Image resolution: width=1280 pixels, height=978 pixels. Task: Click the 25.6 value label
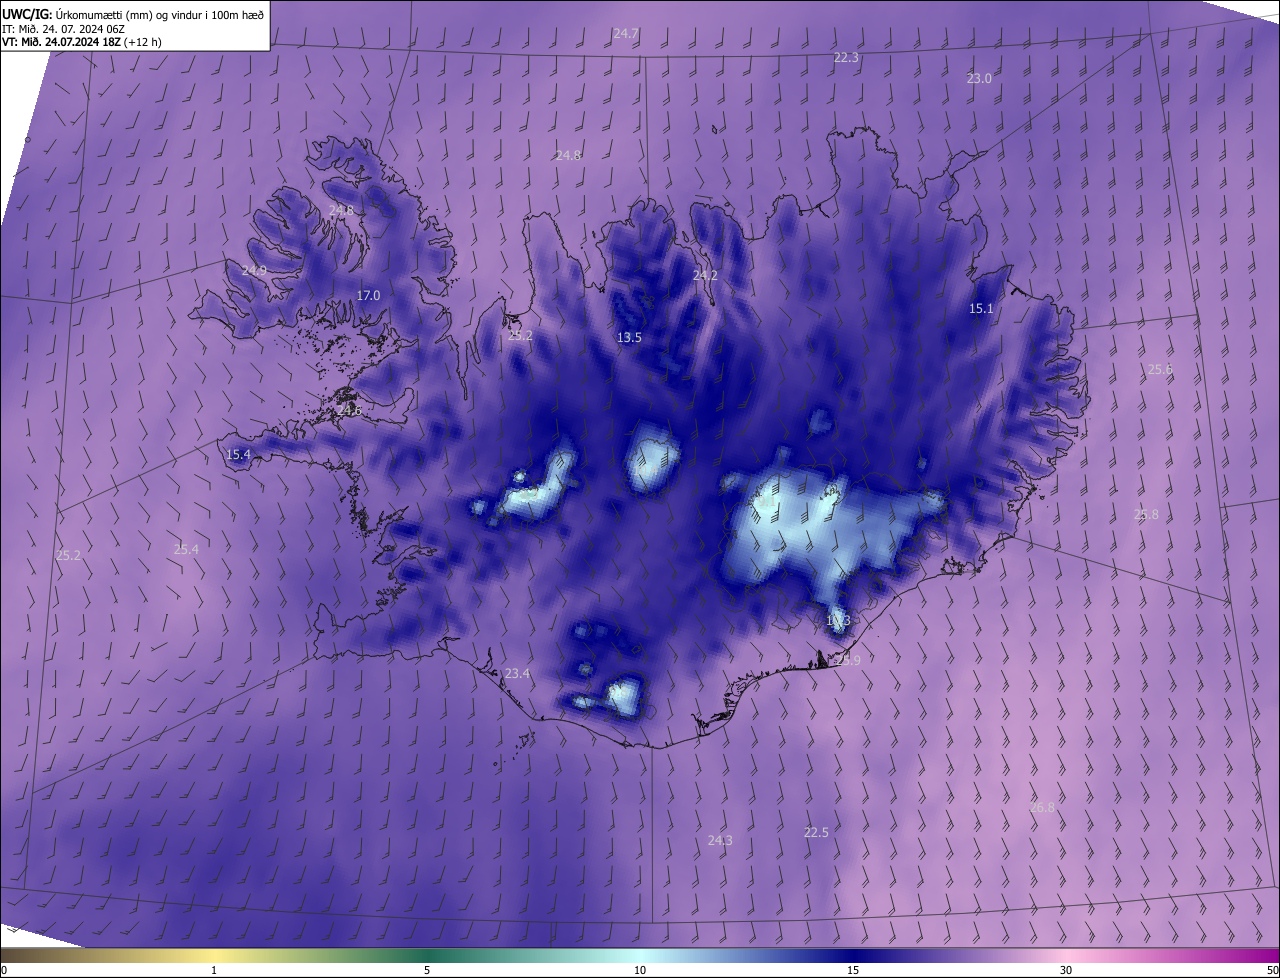coord(1160,370)
